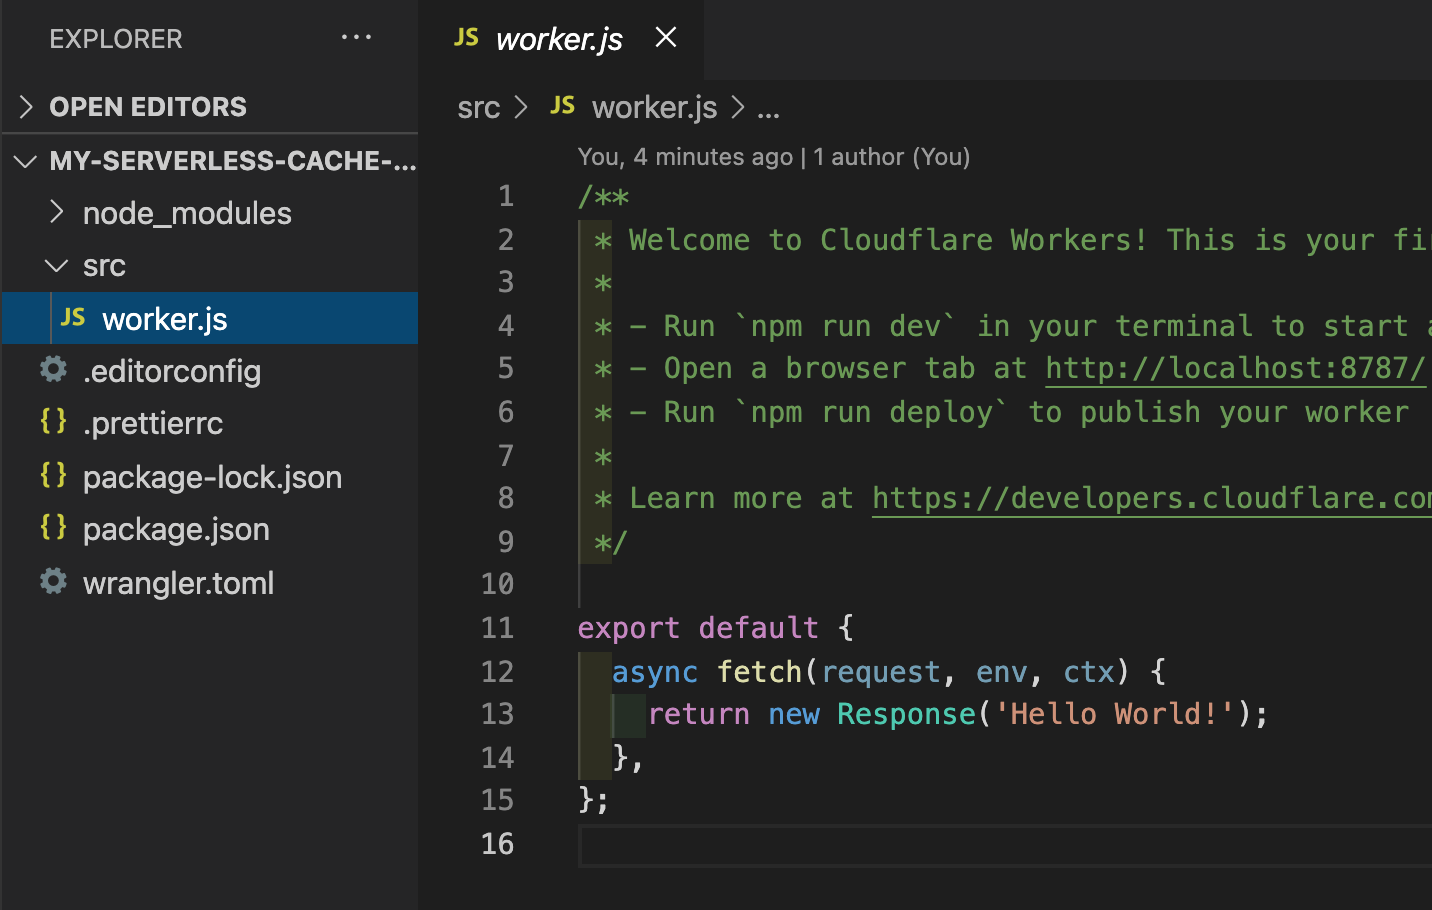This screenshot has height=910, width=1432.
Task: Click the 'default' keyword on line 11
Action: point(758,628)
